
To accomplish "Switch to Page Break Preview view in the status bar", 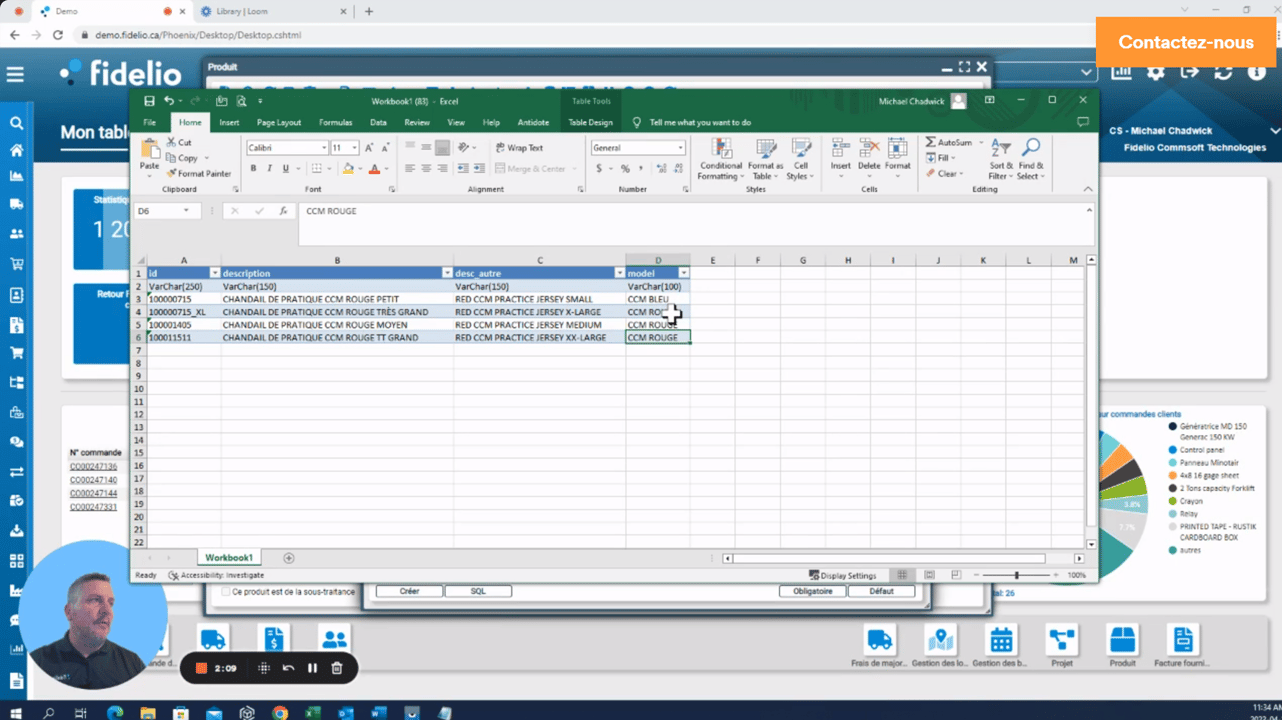I will coord(954,575).
